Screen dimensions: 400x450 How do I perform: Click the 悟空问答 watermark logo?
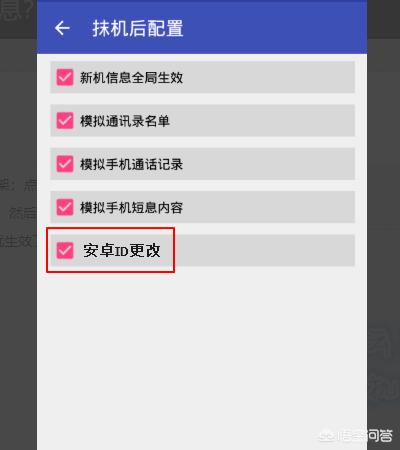[x=355, y=435]
